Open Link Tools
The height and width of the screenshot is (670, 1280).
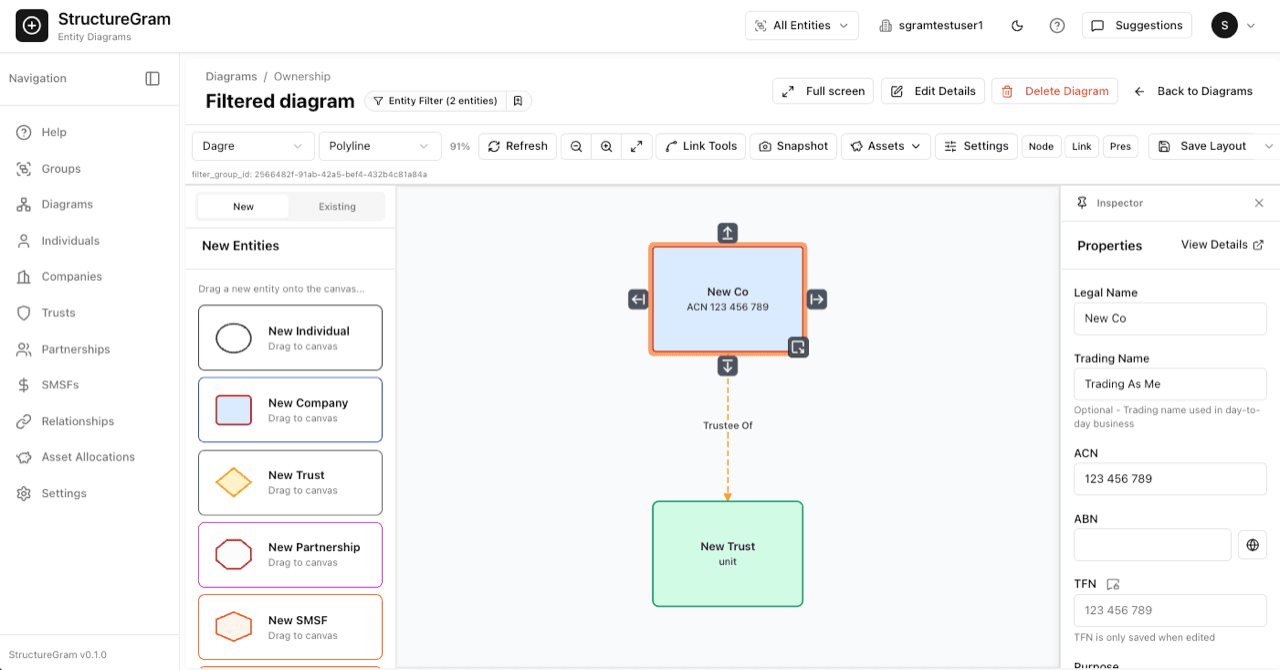pos(700,146)
